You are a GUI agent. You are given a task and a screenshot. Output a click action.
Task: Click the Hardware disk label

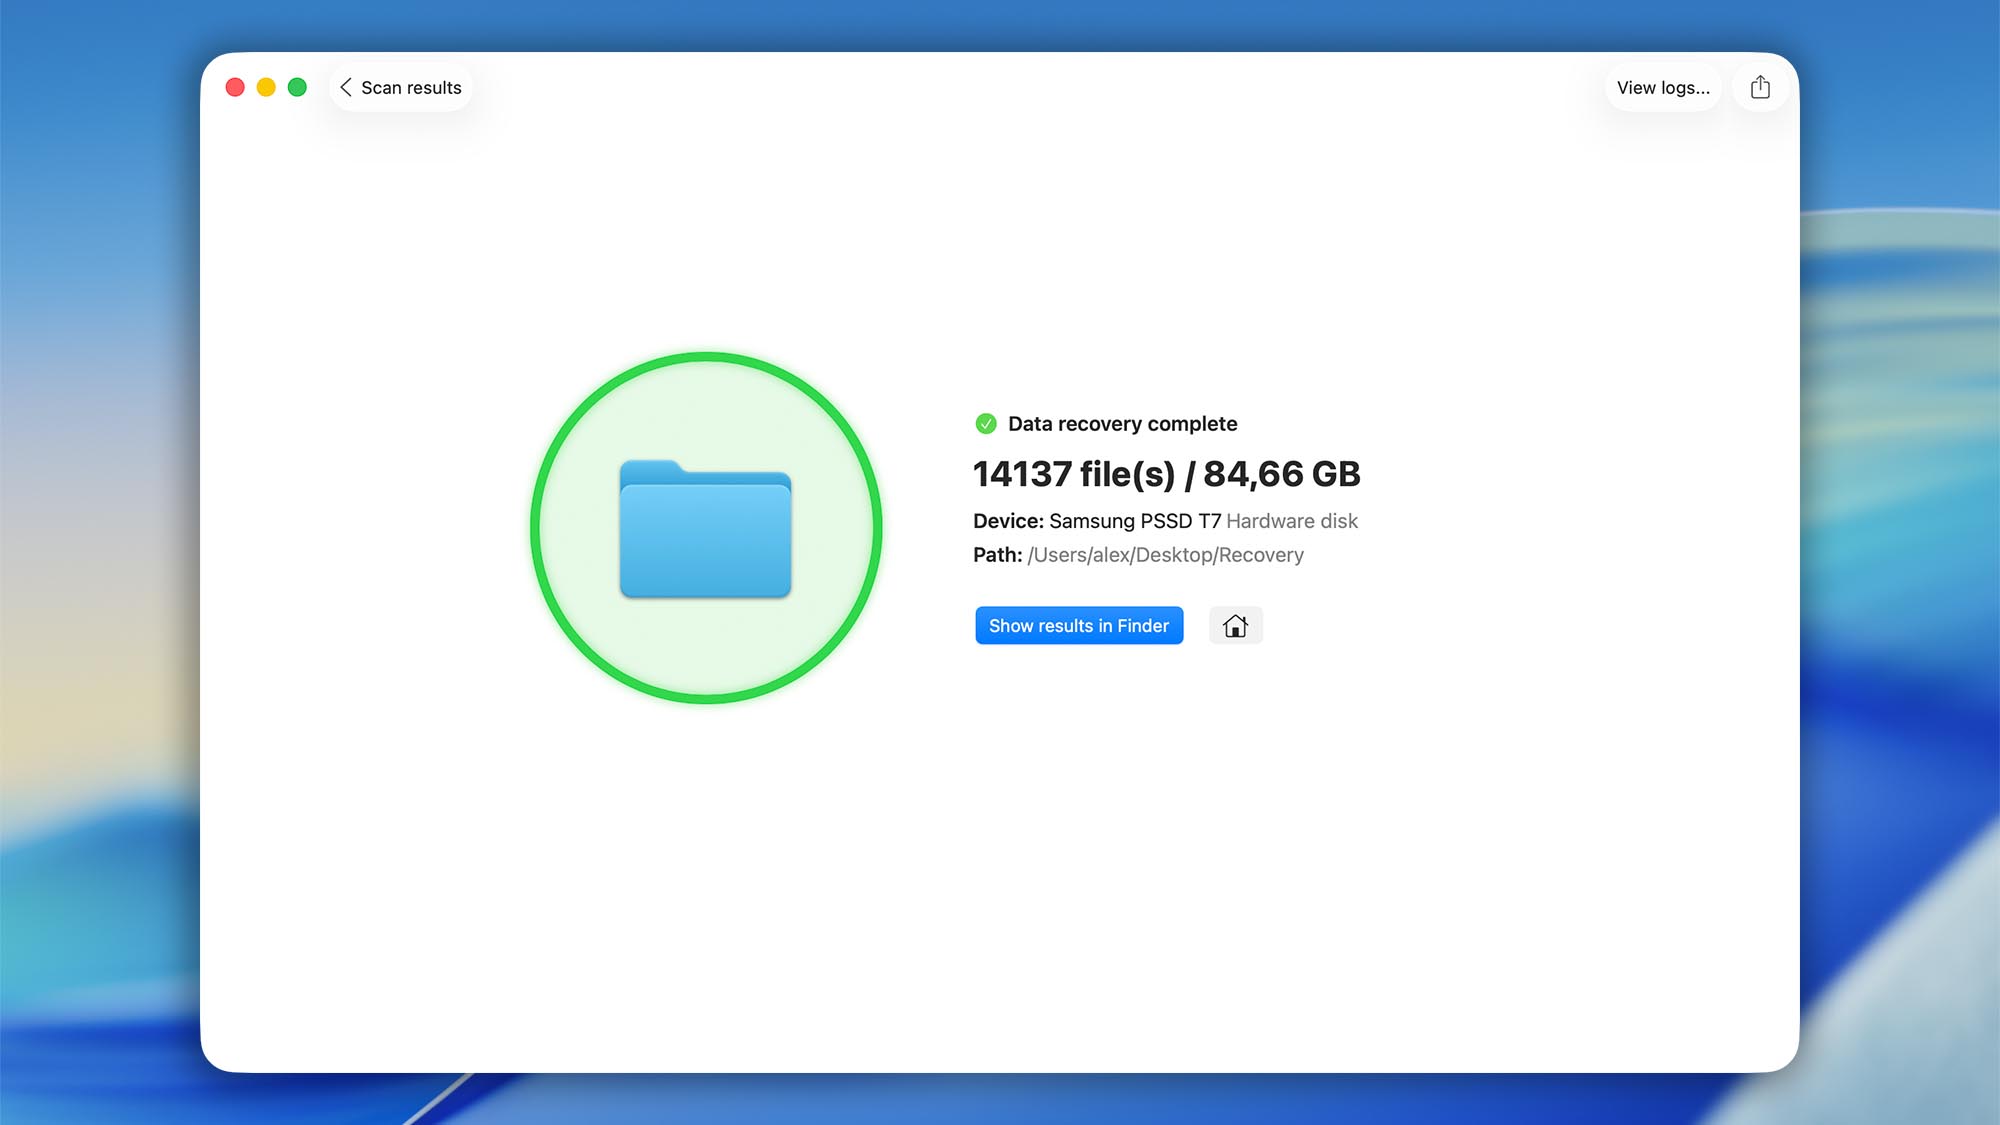pos(1292,521)
